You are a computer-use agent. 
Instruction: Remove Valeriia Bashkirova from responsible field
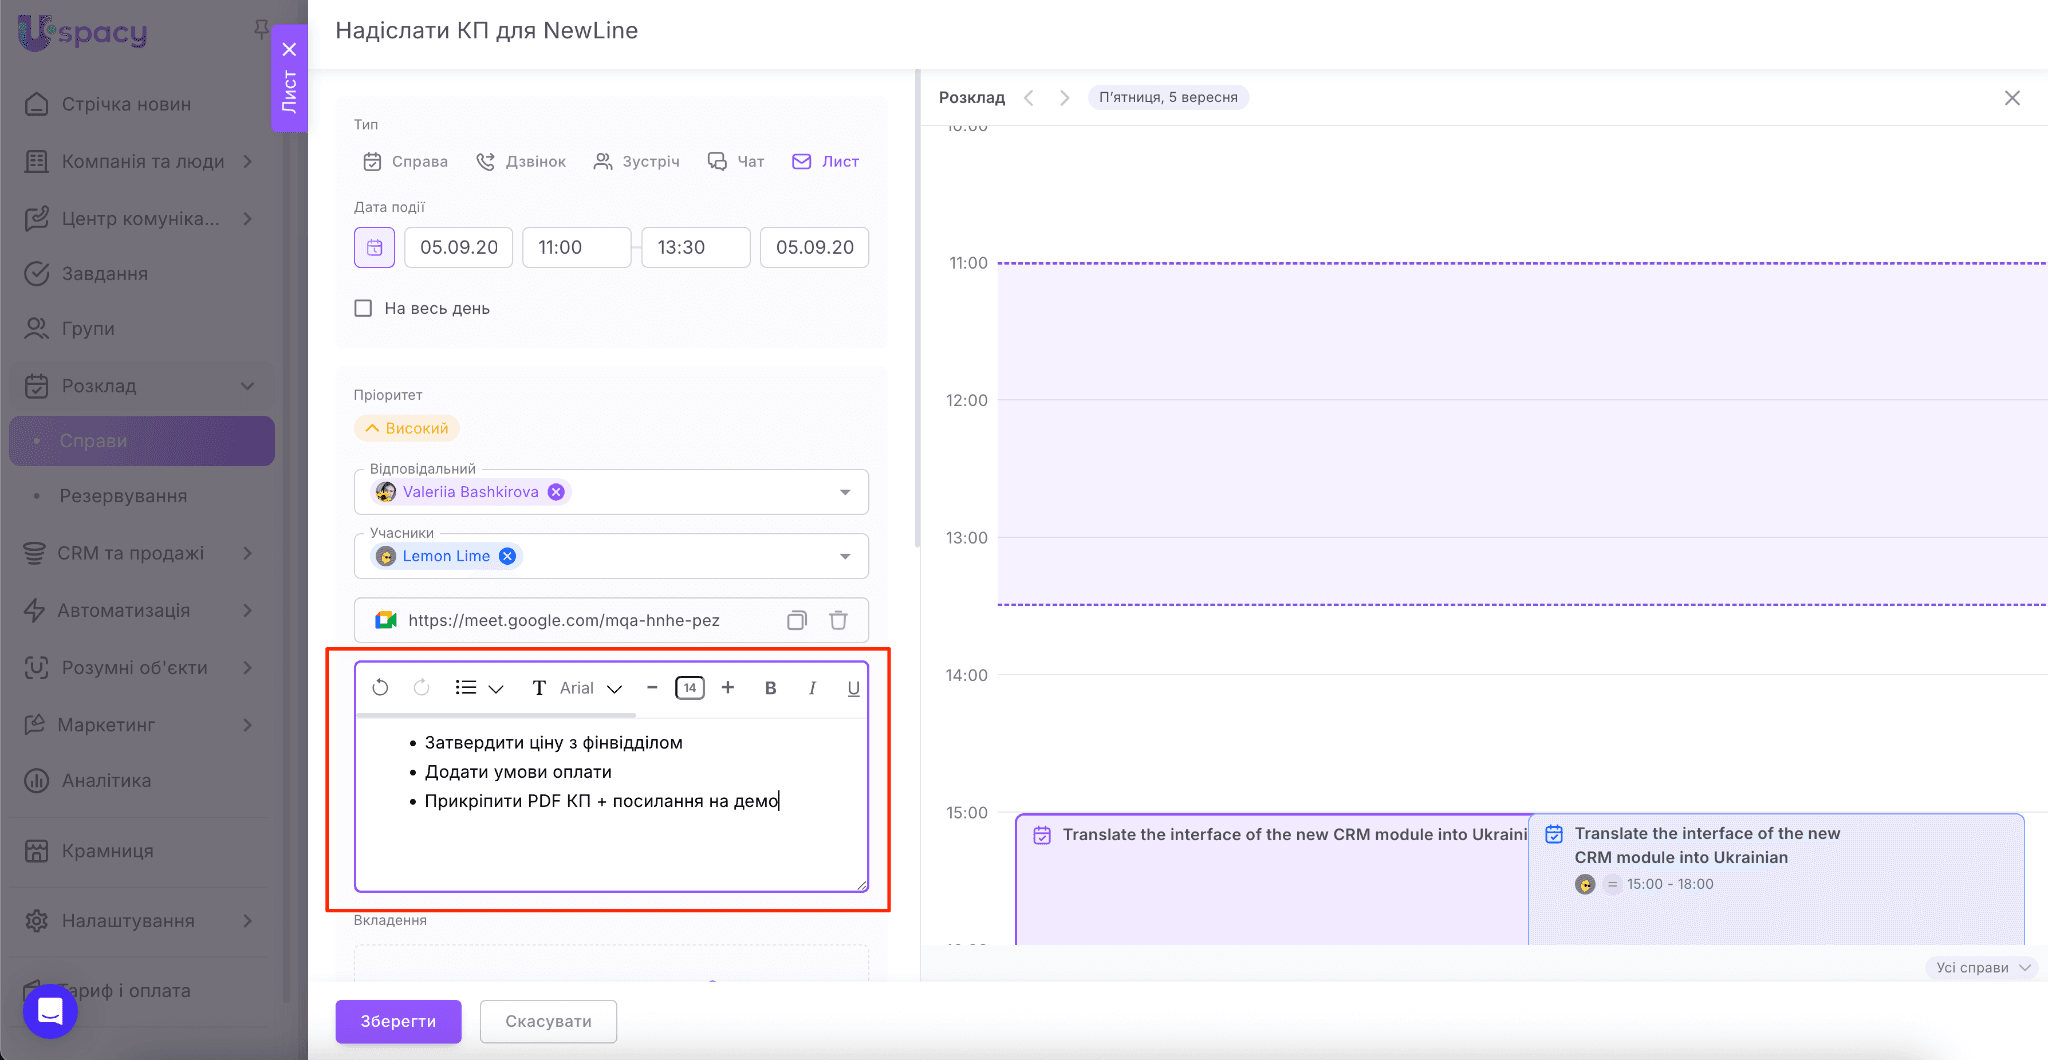(x=557, y=492)
